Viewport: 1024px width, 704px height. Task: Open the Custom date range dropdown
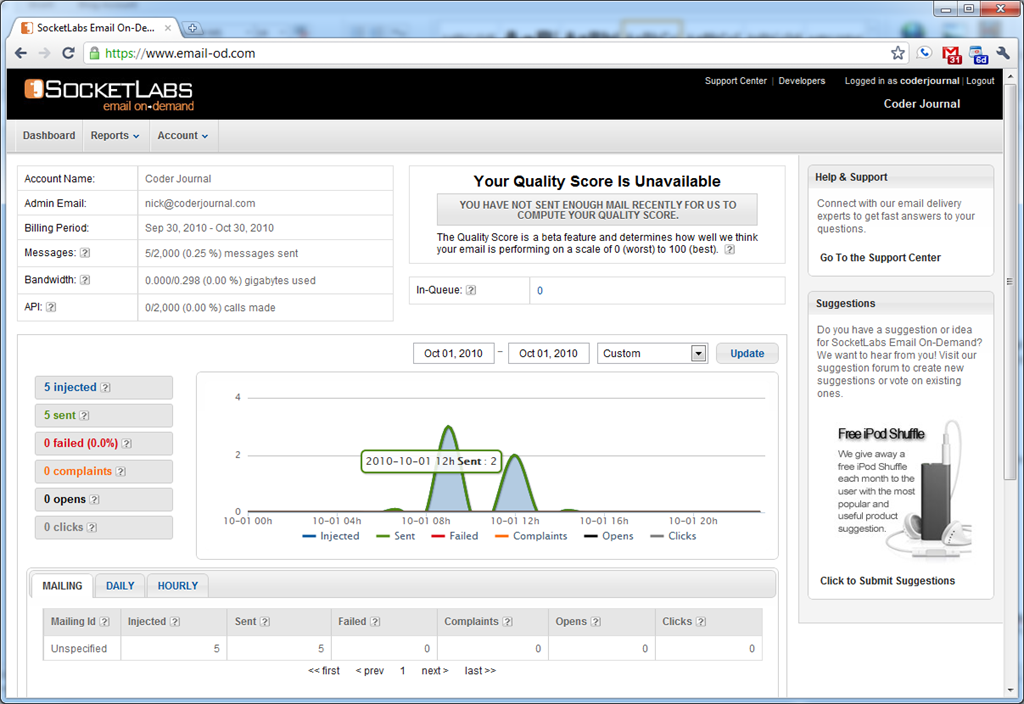[x=652, y=354]
